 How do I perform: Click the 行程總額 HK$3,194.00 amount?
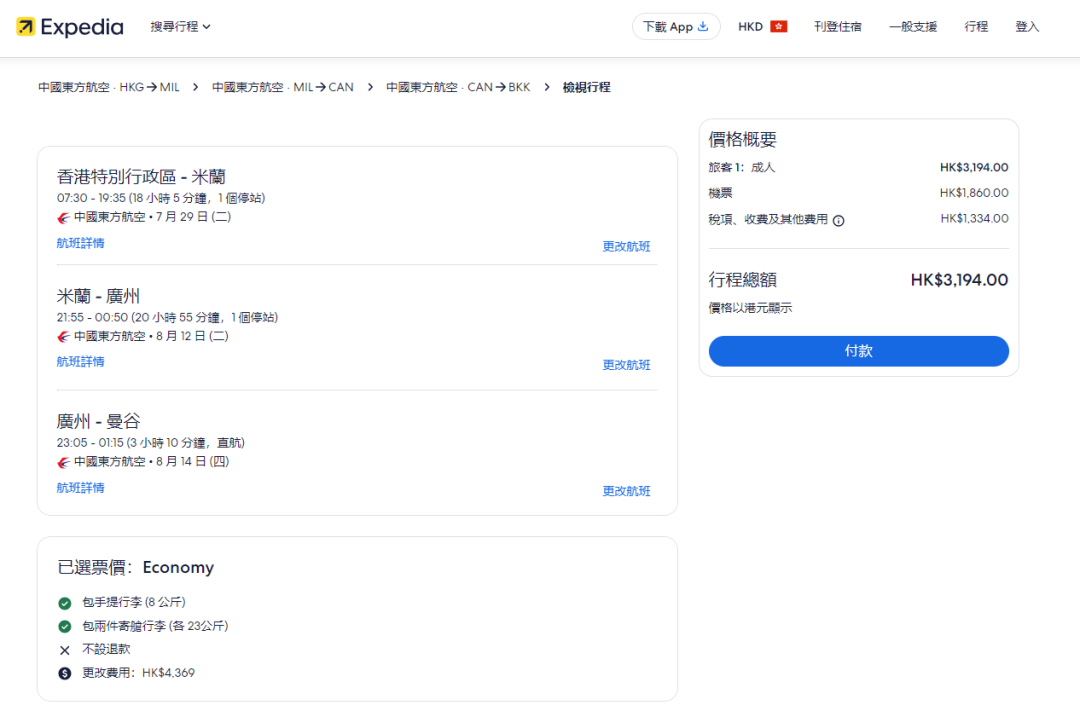click(x=959, y=280)
